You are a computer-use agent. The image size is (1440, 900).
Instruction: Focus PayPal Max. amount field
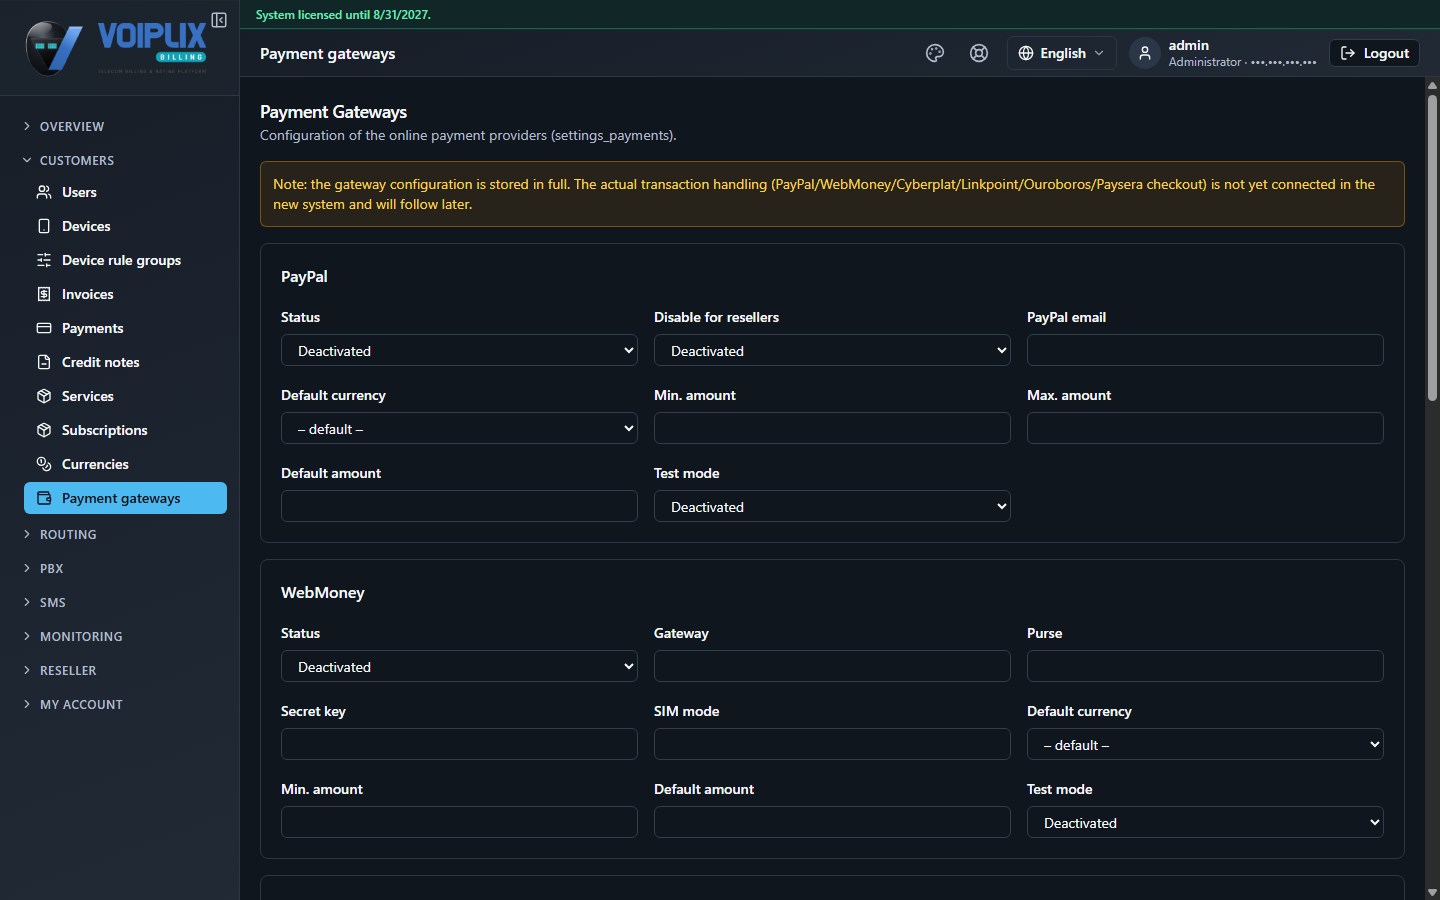click(x=1205, y=428)
